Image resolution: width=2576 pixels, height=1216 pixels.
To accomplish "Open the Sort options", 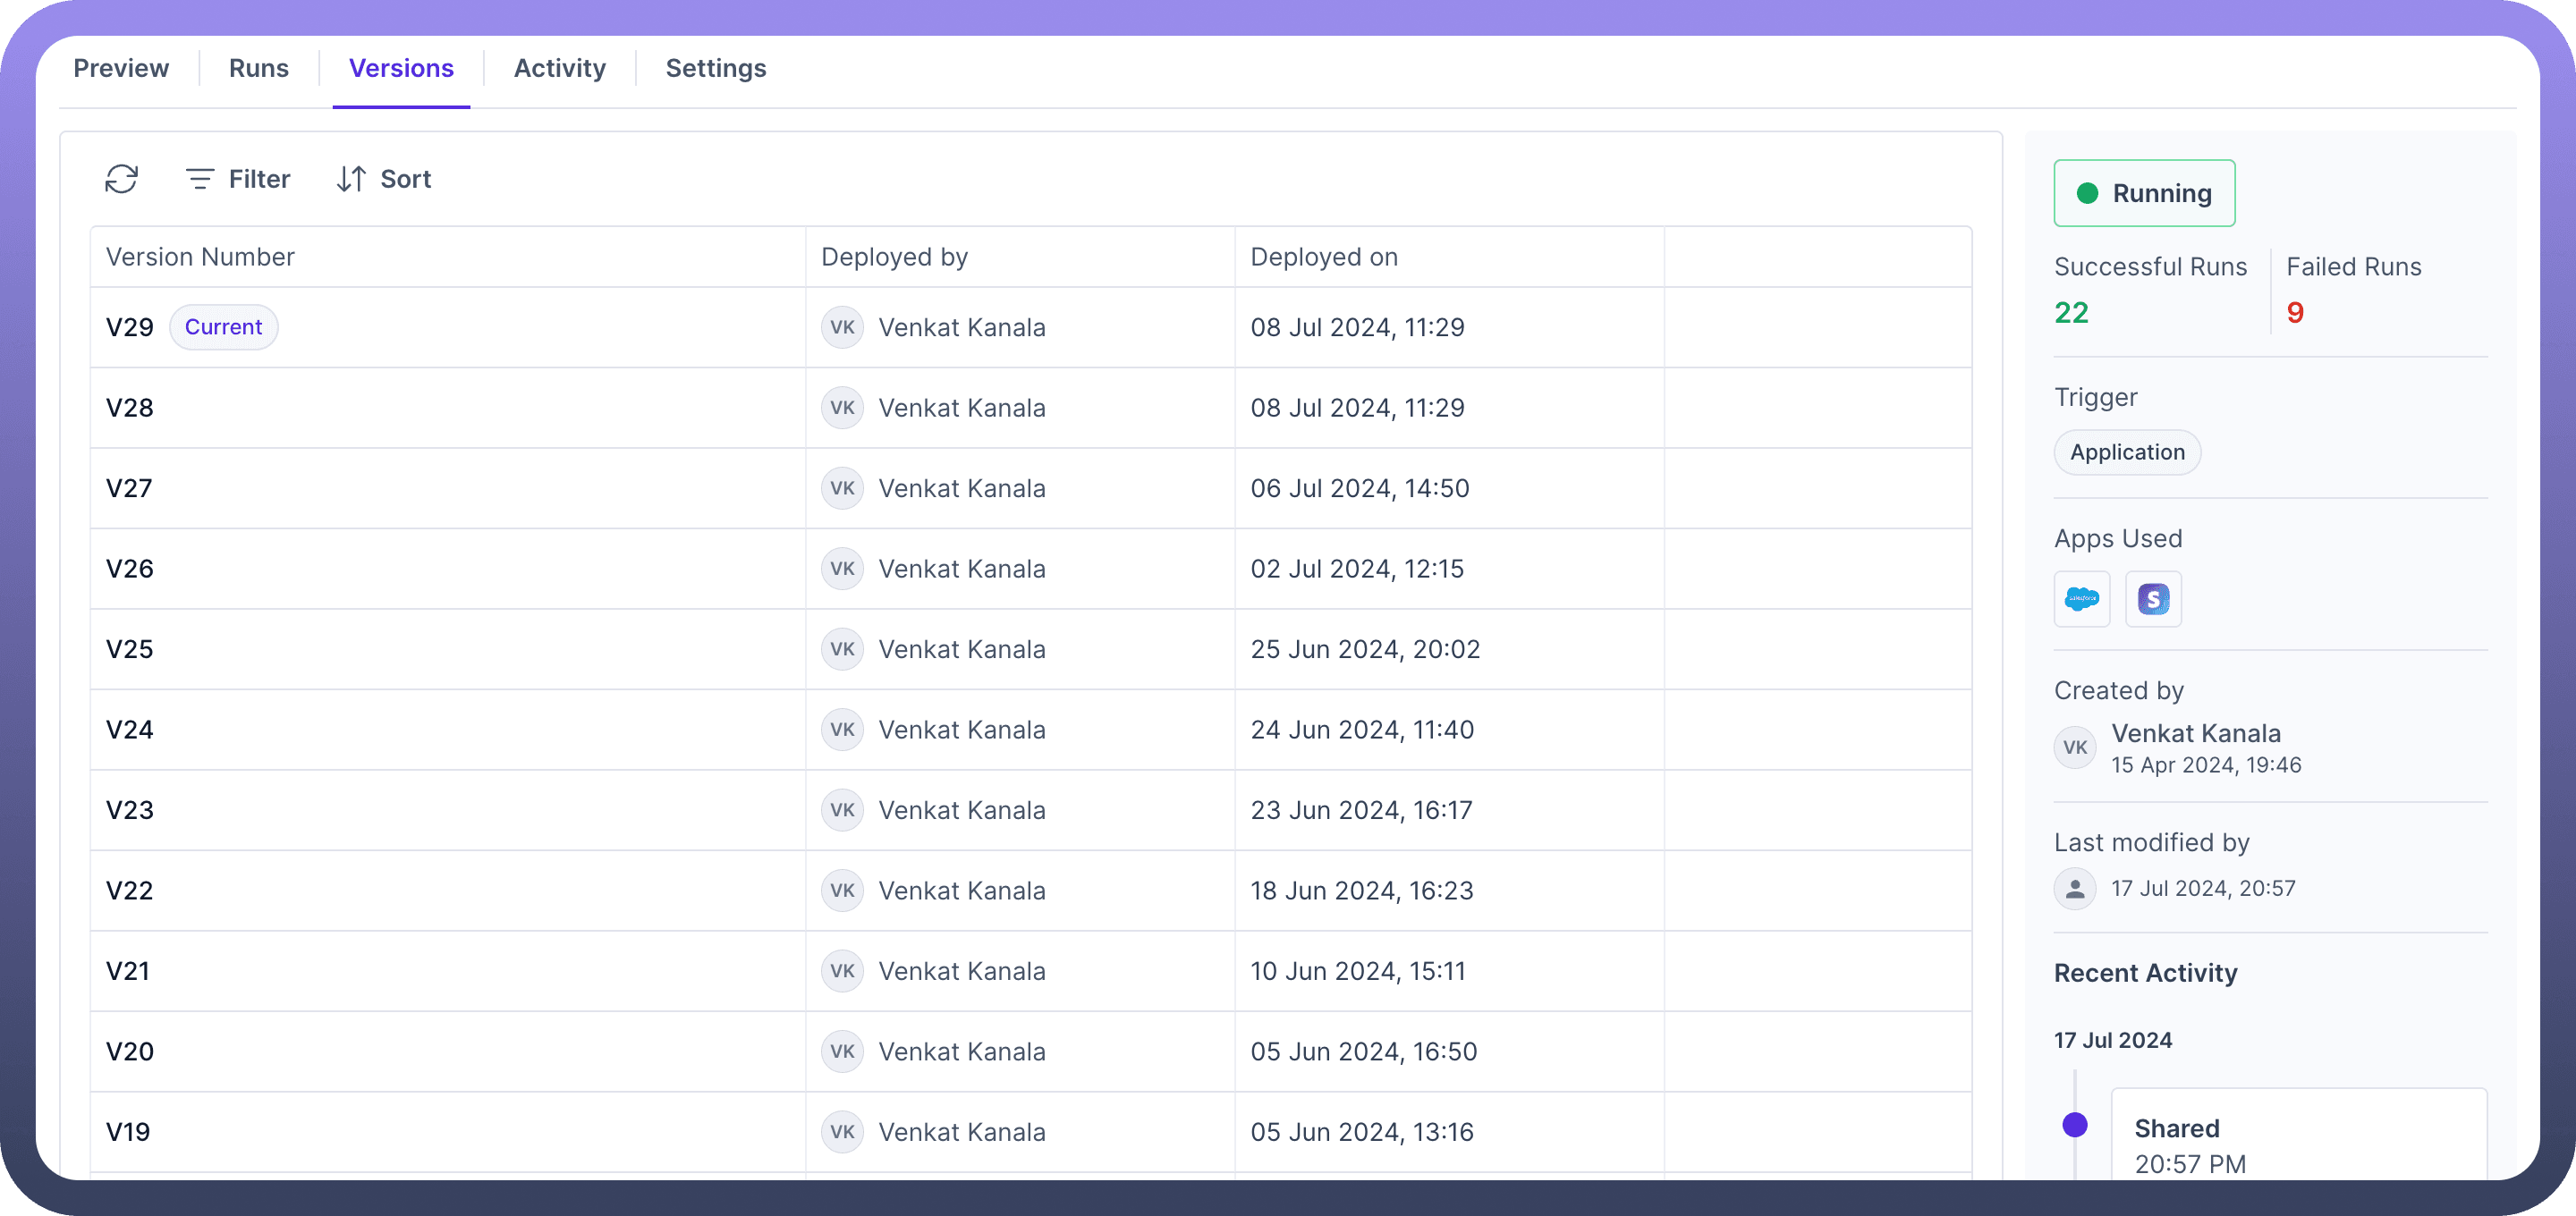I will point(384,179).
